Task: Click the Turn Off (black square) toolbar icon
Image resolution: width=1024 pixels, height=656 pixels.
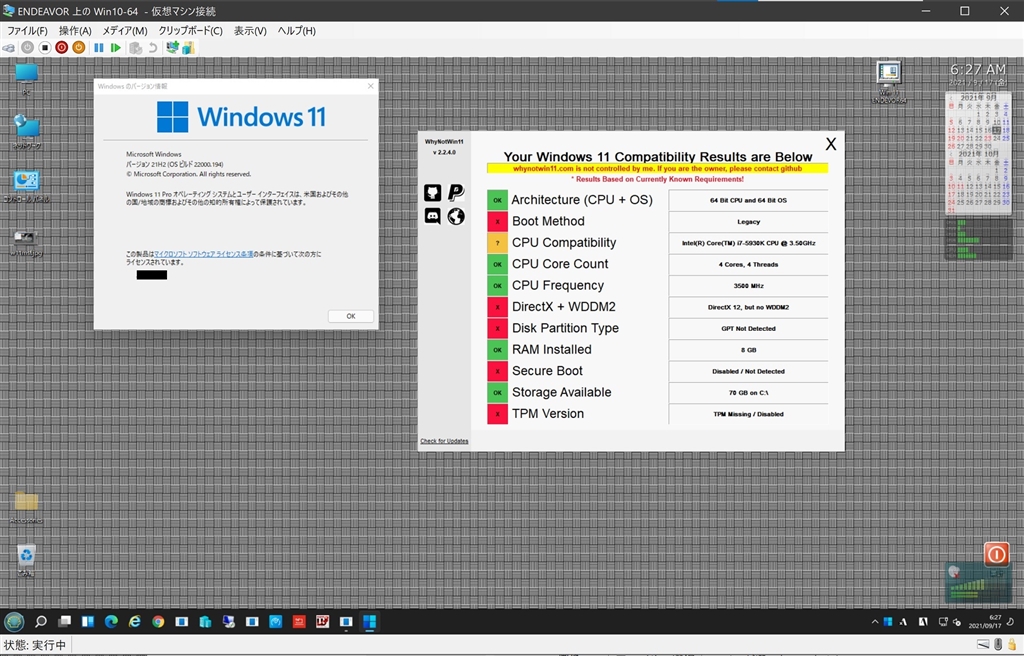Action: [44, 48]
